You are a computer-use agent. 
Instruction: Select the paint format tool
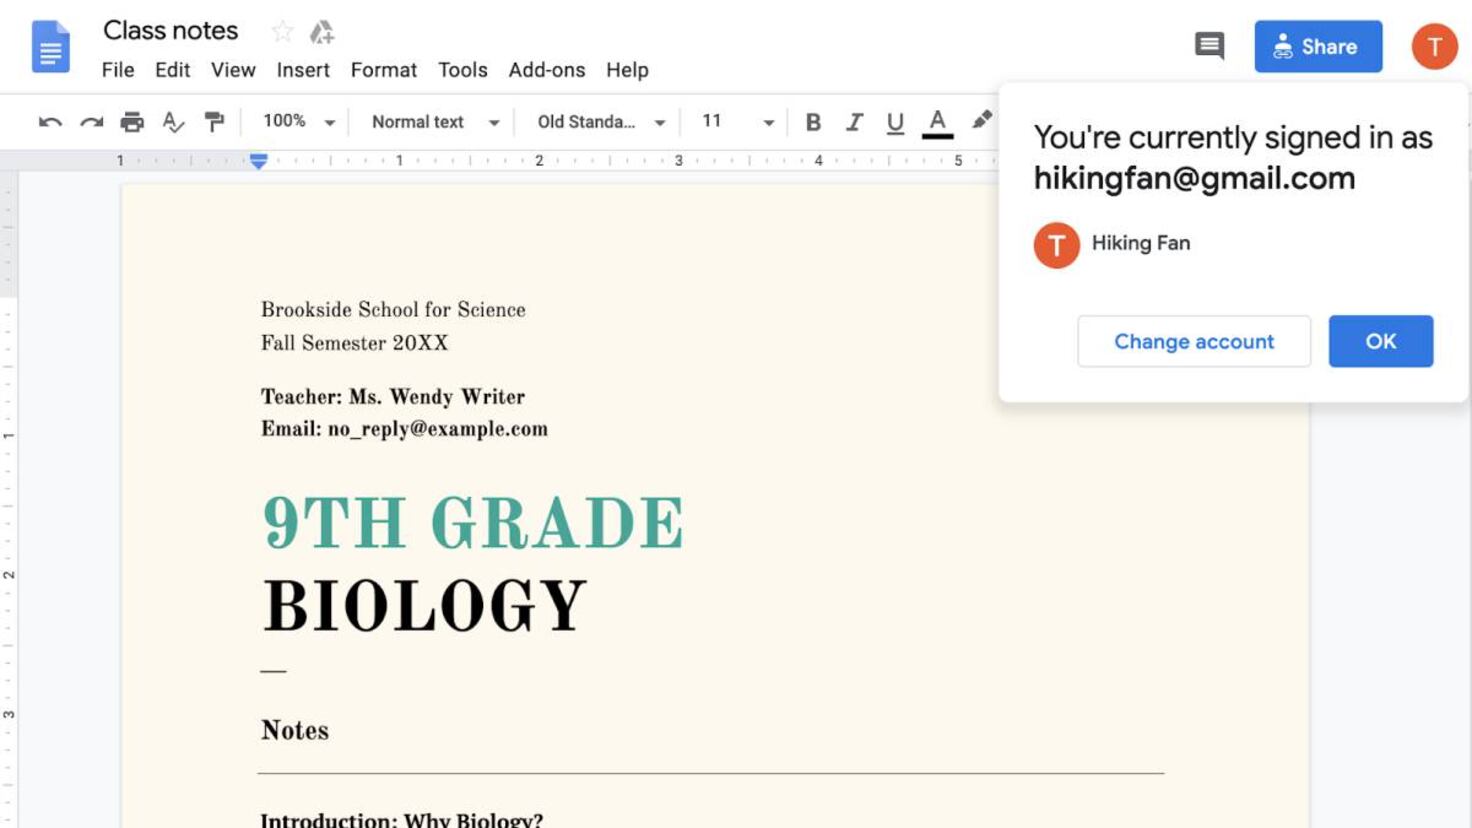[214, 122]
